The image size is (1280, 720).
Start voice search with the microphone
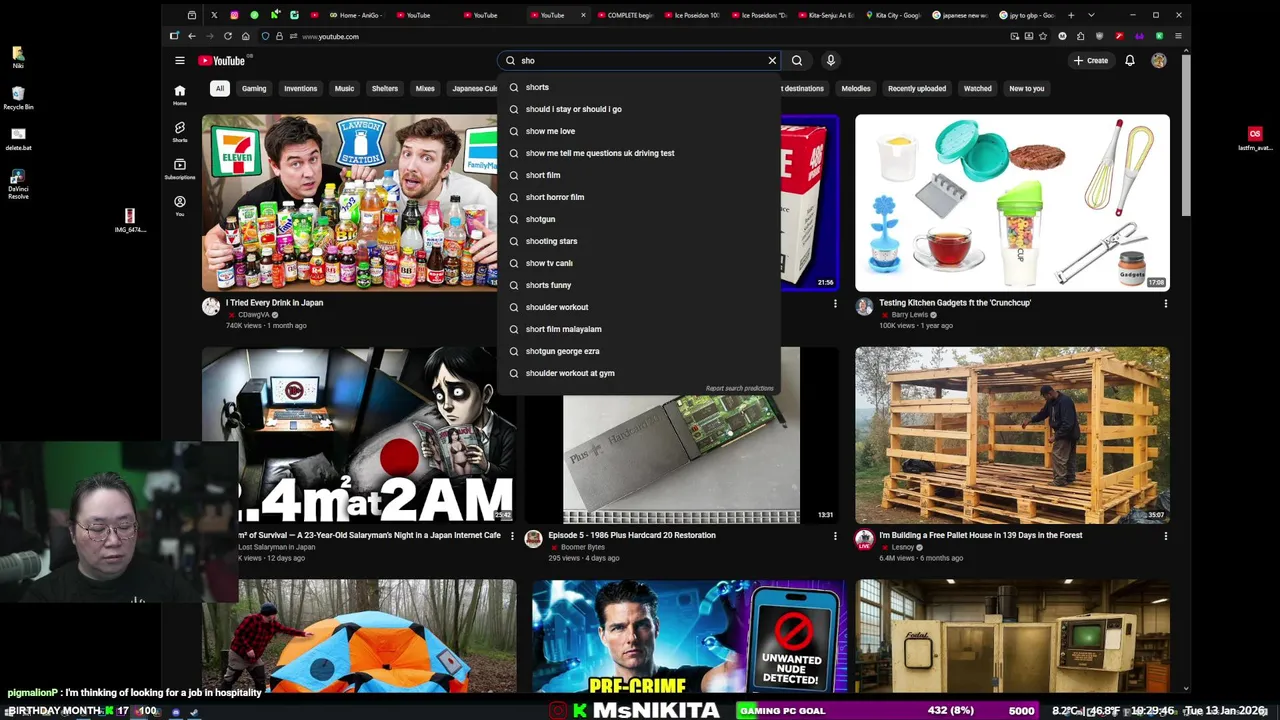pos(830,60)
